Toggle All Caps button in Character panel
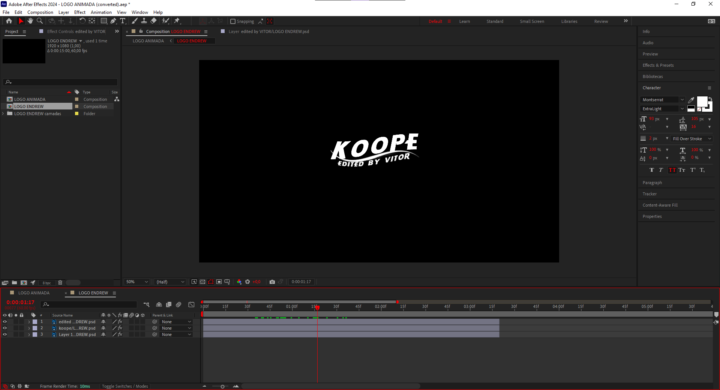The width and height of the screenshot is (720, 390). 672,170
